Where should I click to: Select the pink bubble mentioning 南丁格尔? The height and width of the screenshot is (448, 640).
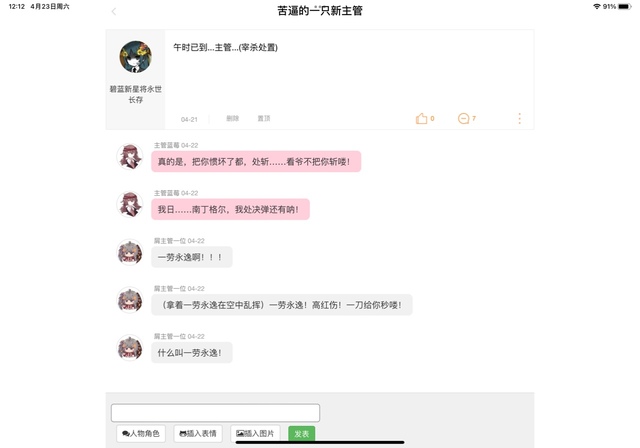pos(230,209)
